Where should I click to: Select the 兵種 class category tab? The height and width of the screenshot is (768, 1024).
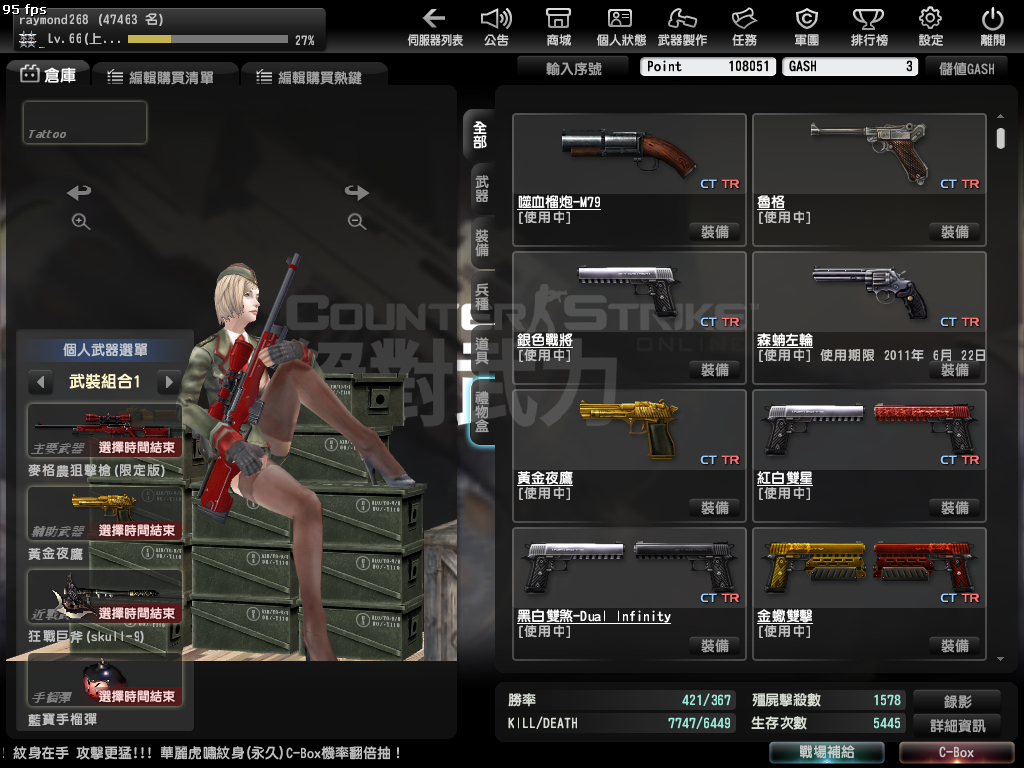point(482,296)
